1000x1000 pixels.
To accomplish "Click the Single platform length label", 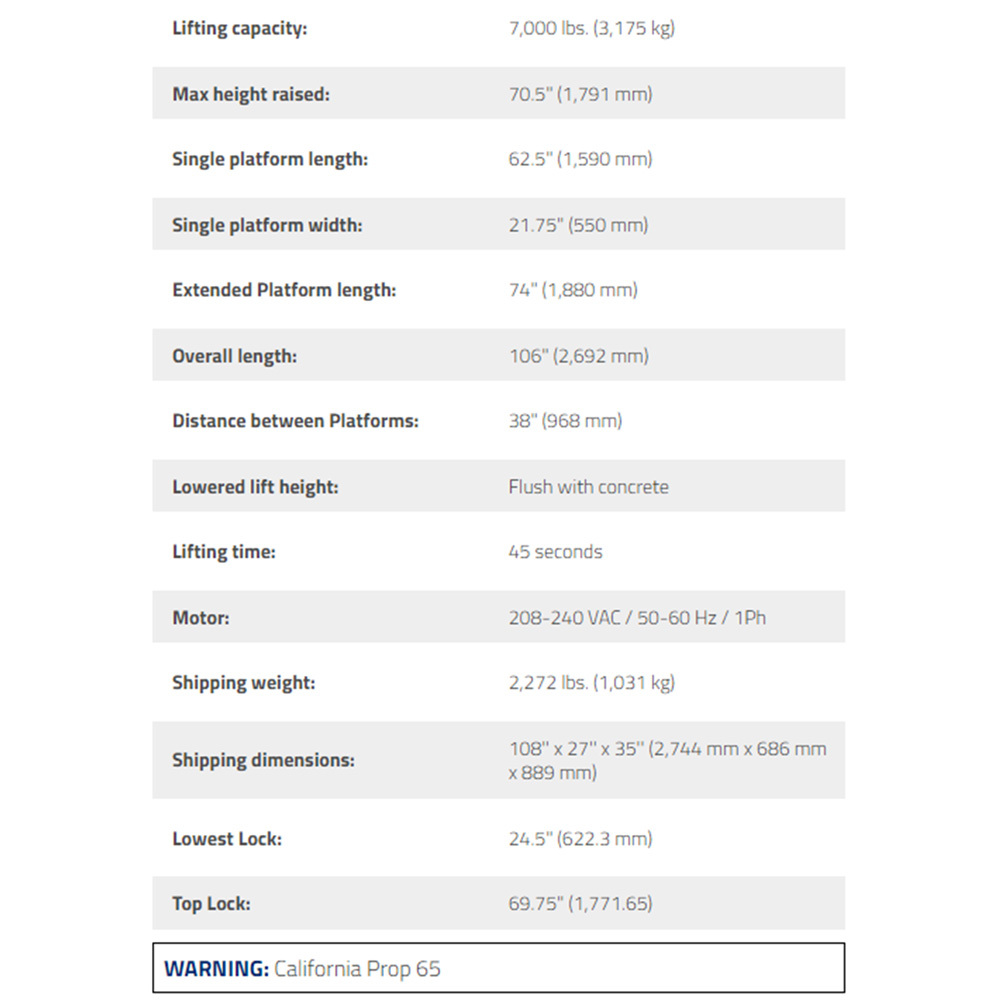I will click(x=270, y=159).
